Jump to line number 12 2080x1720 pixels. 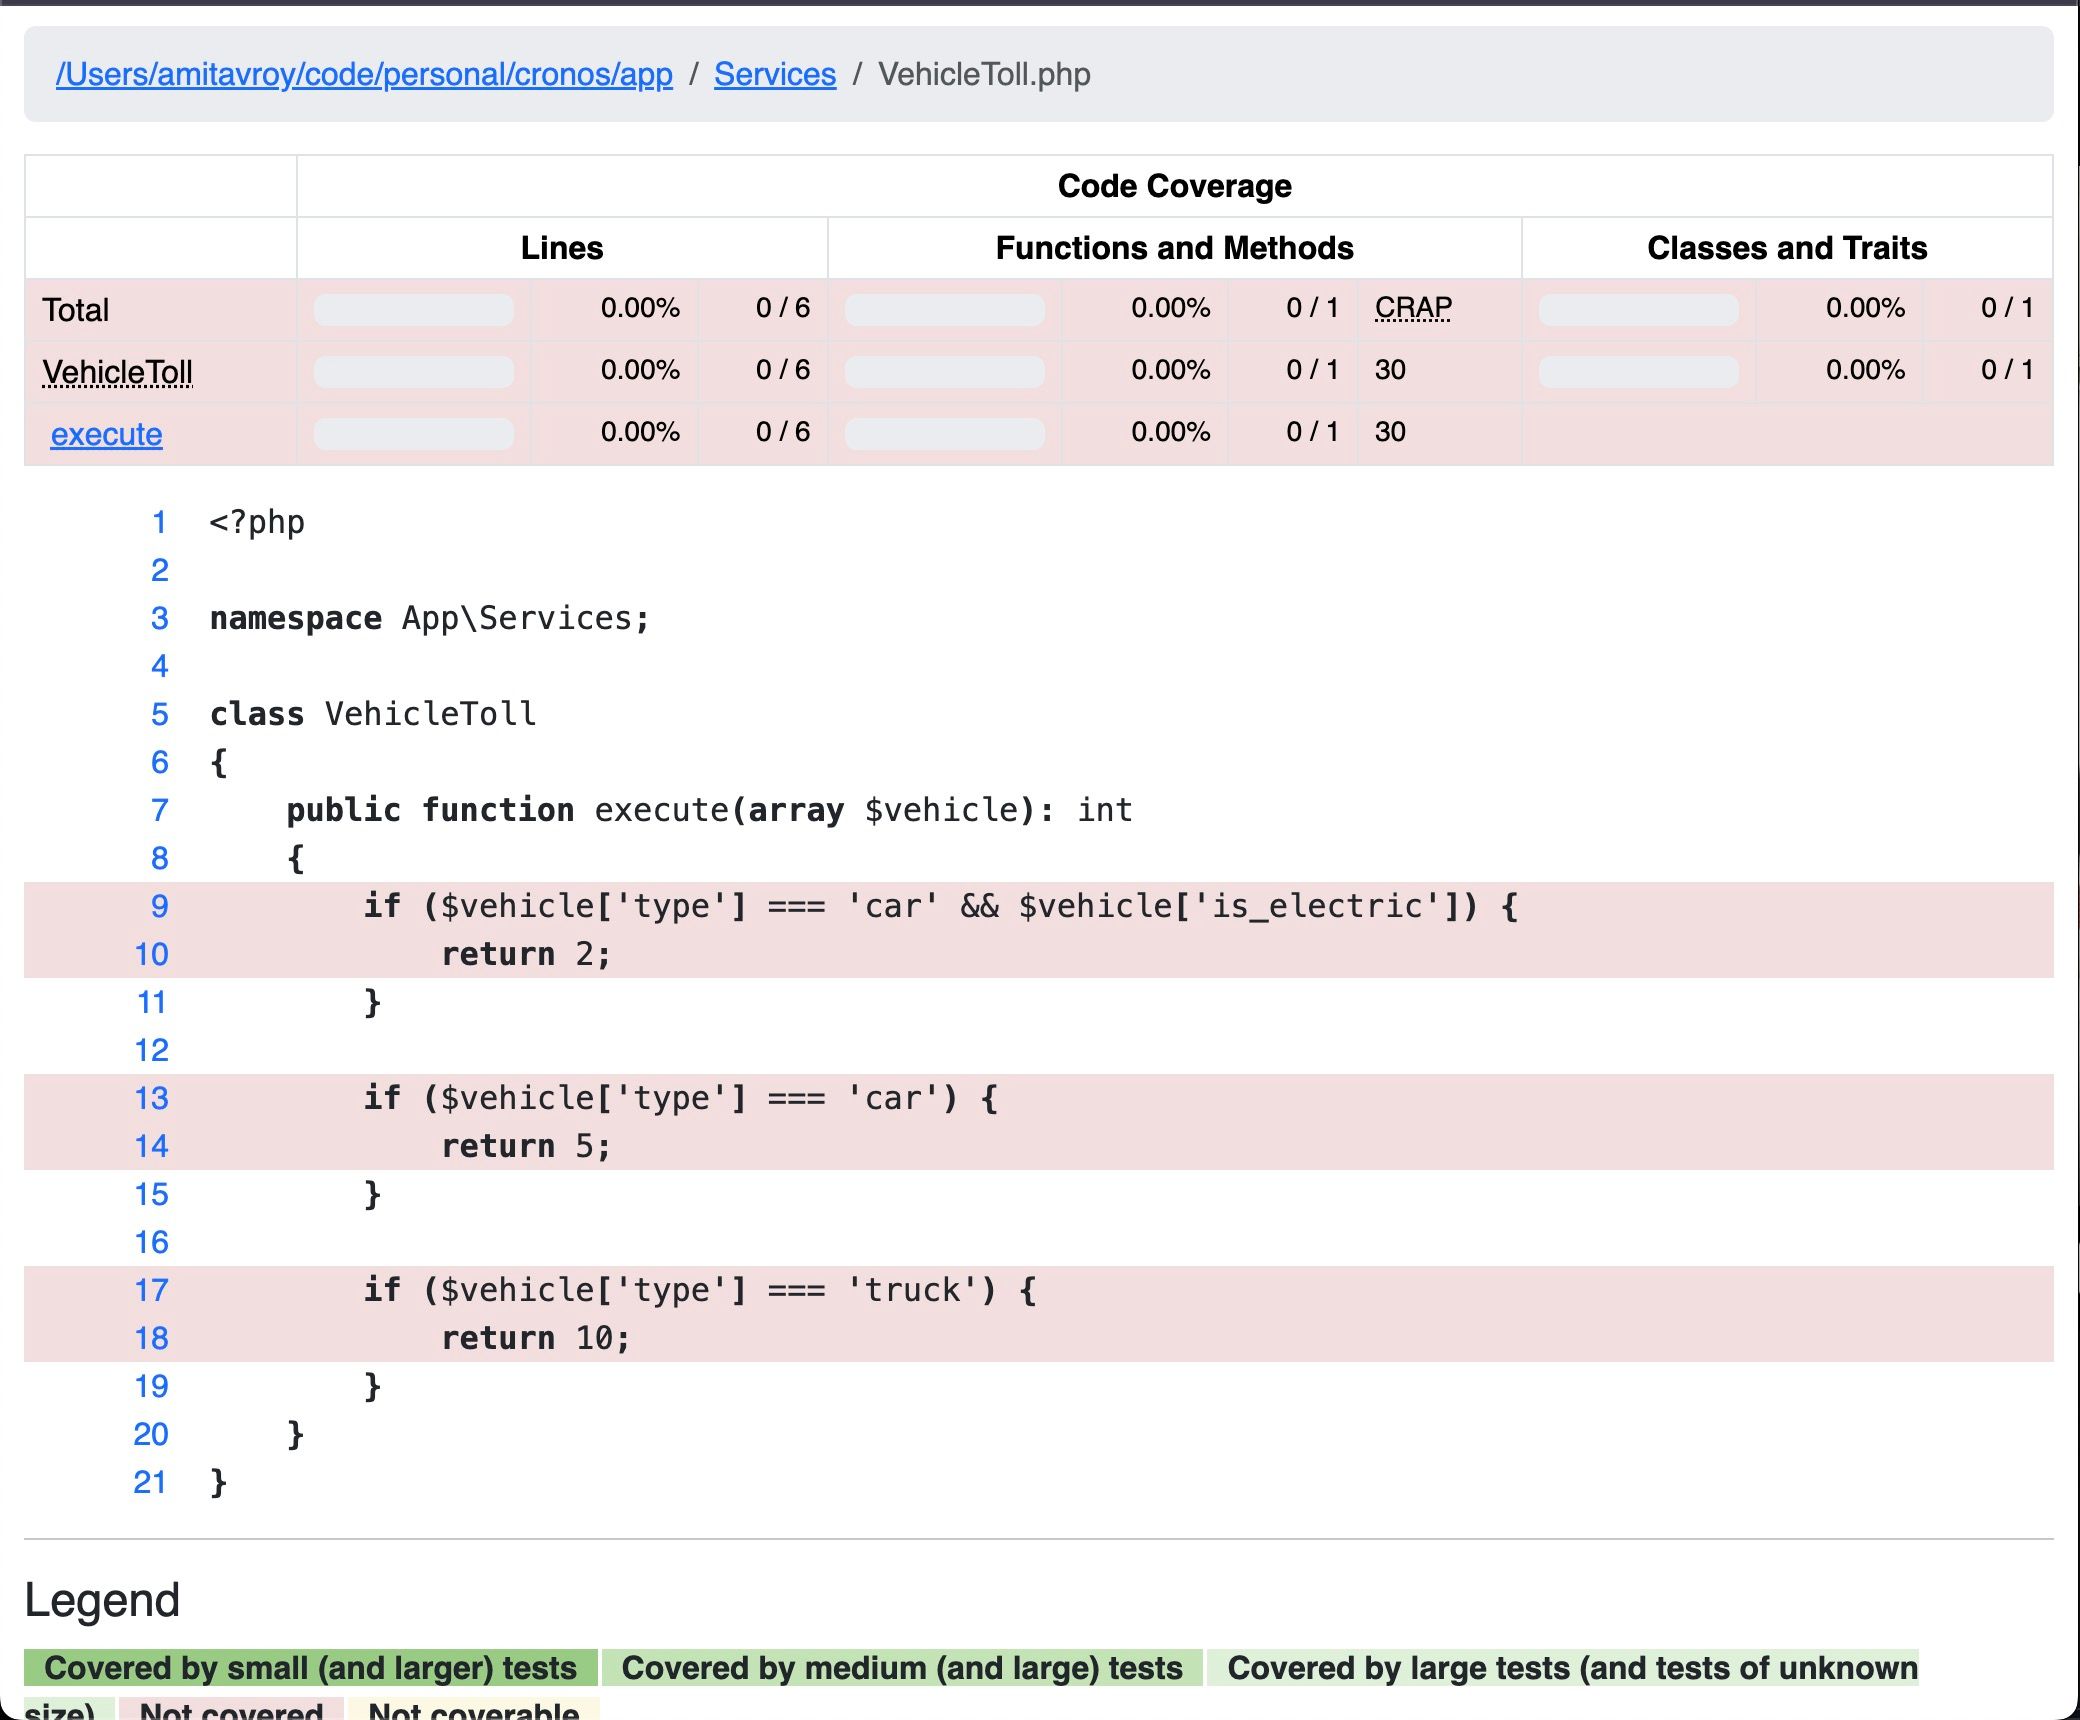point(151,1050)
